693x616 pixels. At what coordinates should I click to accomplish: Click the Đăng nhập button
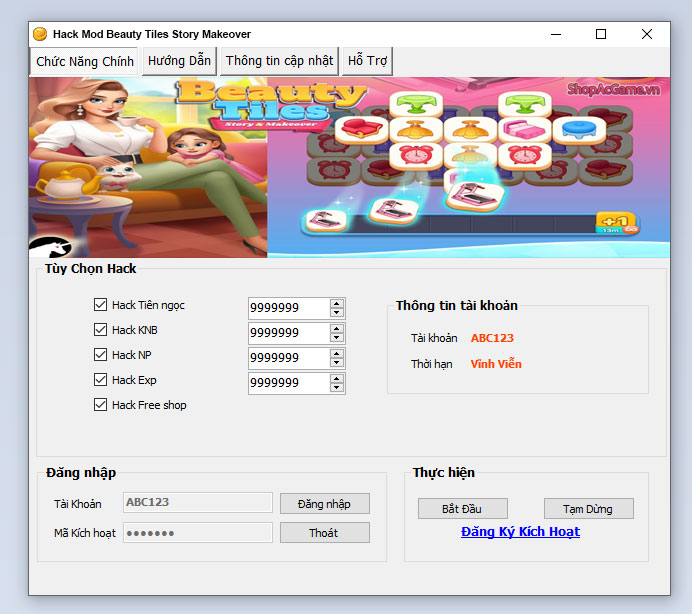(325, 504)
